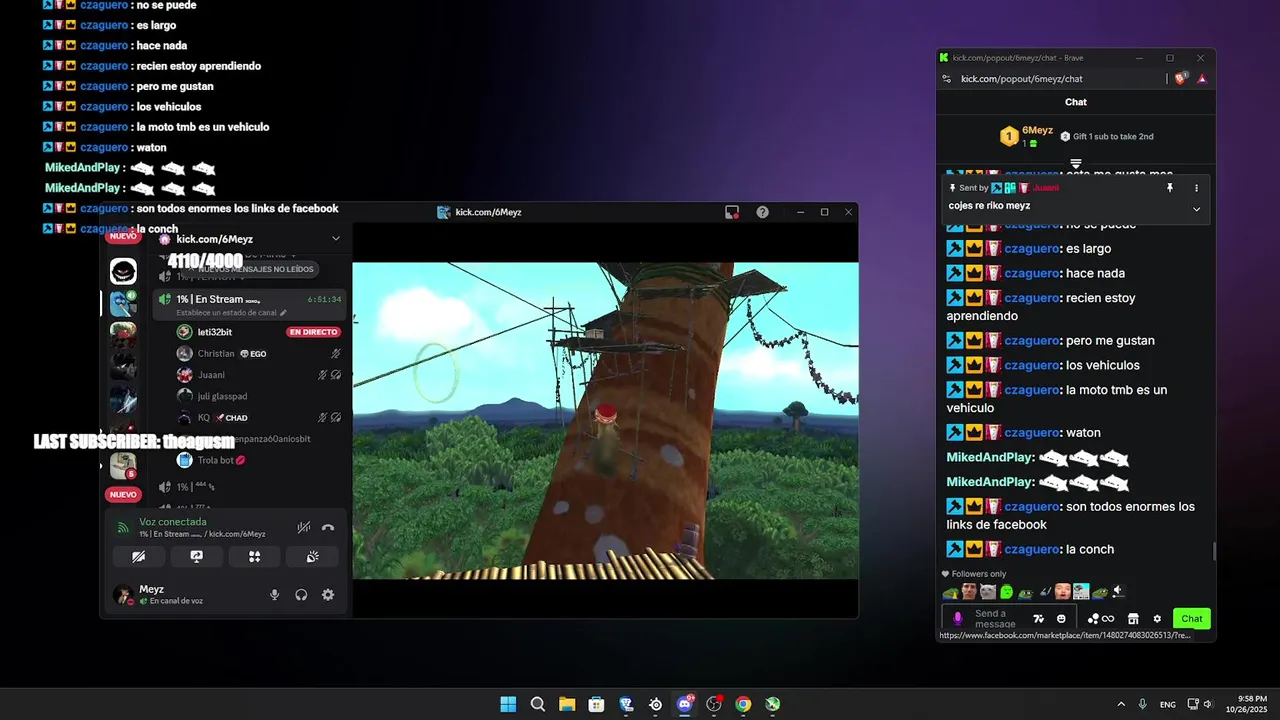This screenshot has height=720, width=1280.
Task: Click 'NUEVOS MENSAJES NO LEÍDOS' pill
Action: [x=255, y=269]
